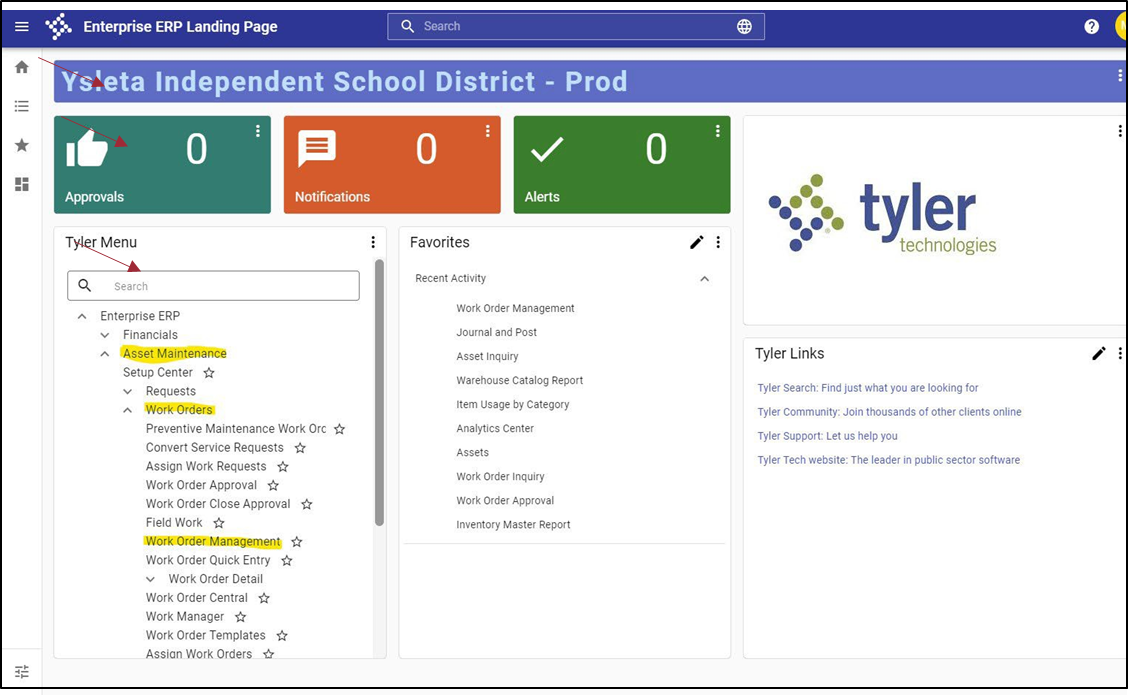Star Work Order Central
Image resolution: width=1128 pixels, height=695 pixels.
[264, 598]
